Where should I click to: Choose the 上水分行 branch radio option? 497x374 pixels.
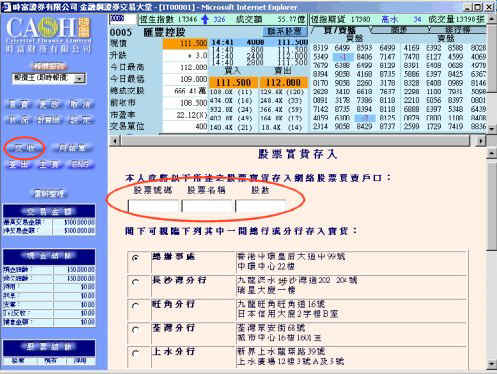[135, 353]
